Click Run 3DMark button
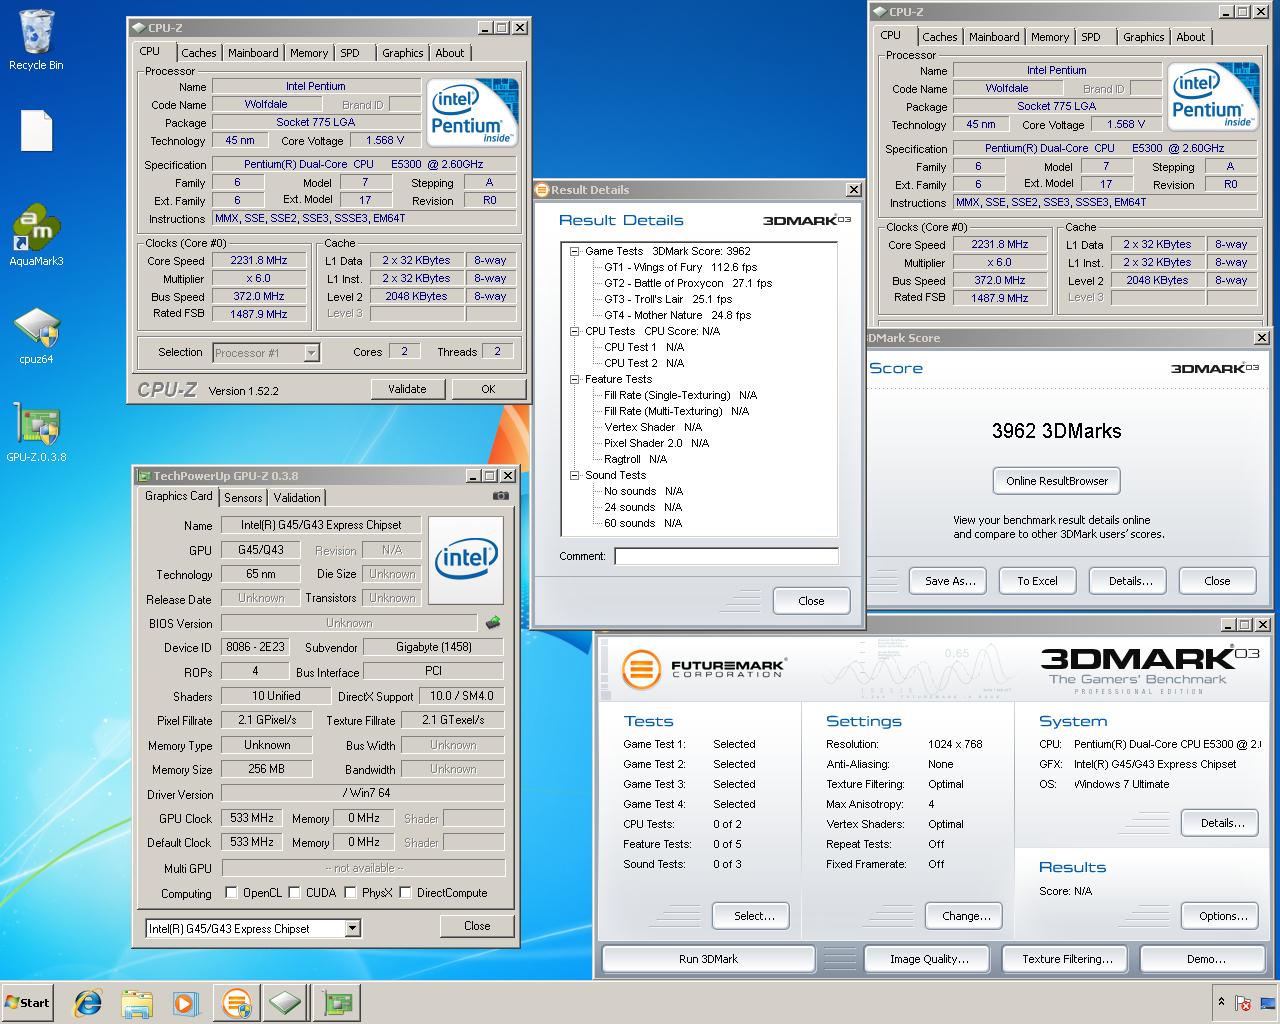The width and height of the screenshot is (1280, 1024). (708, 959)
